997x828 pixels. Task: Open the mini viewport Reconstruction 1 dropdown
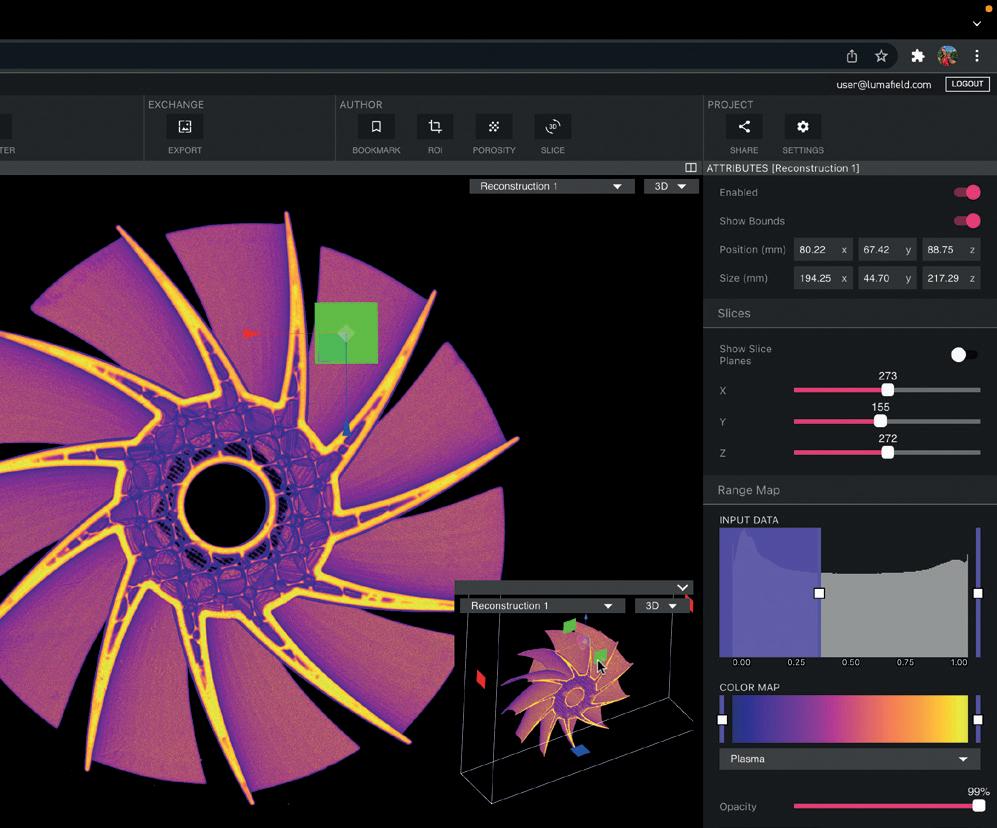(x=542, y=605)
